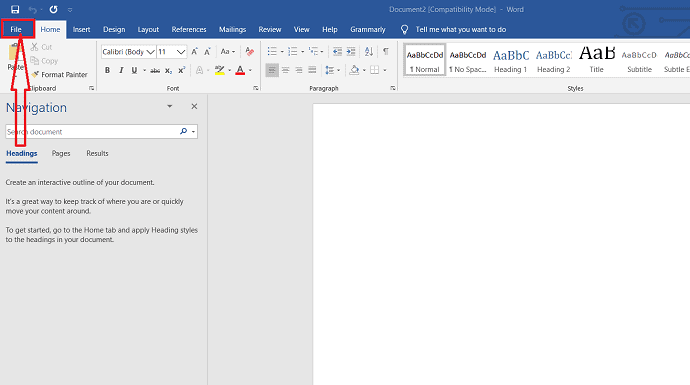Click the Undo arrow in the title bar
Image resolution: width=690 pixels, height=385 pixels.
(33, 9)
